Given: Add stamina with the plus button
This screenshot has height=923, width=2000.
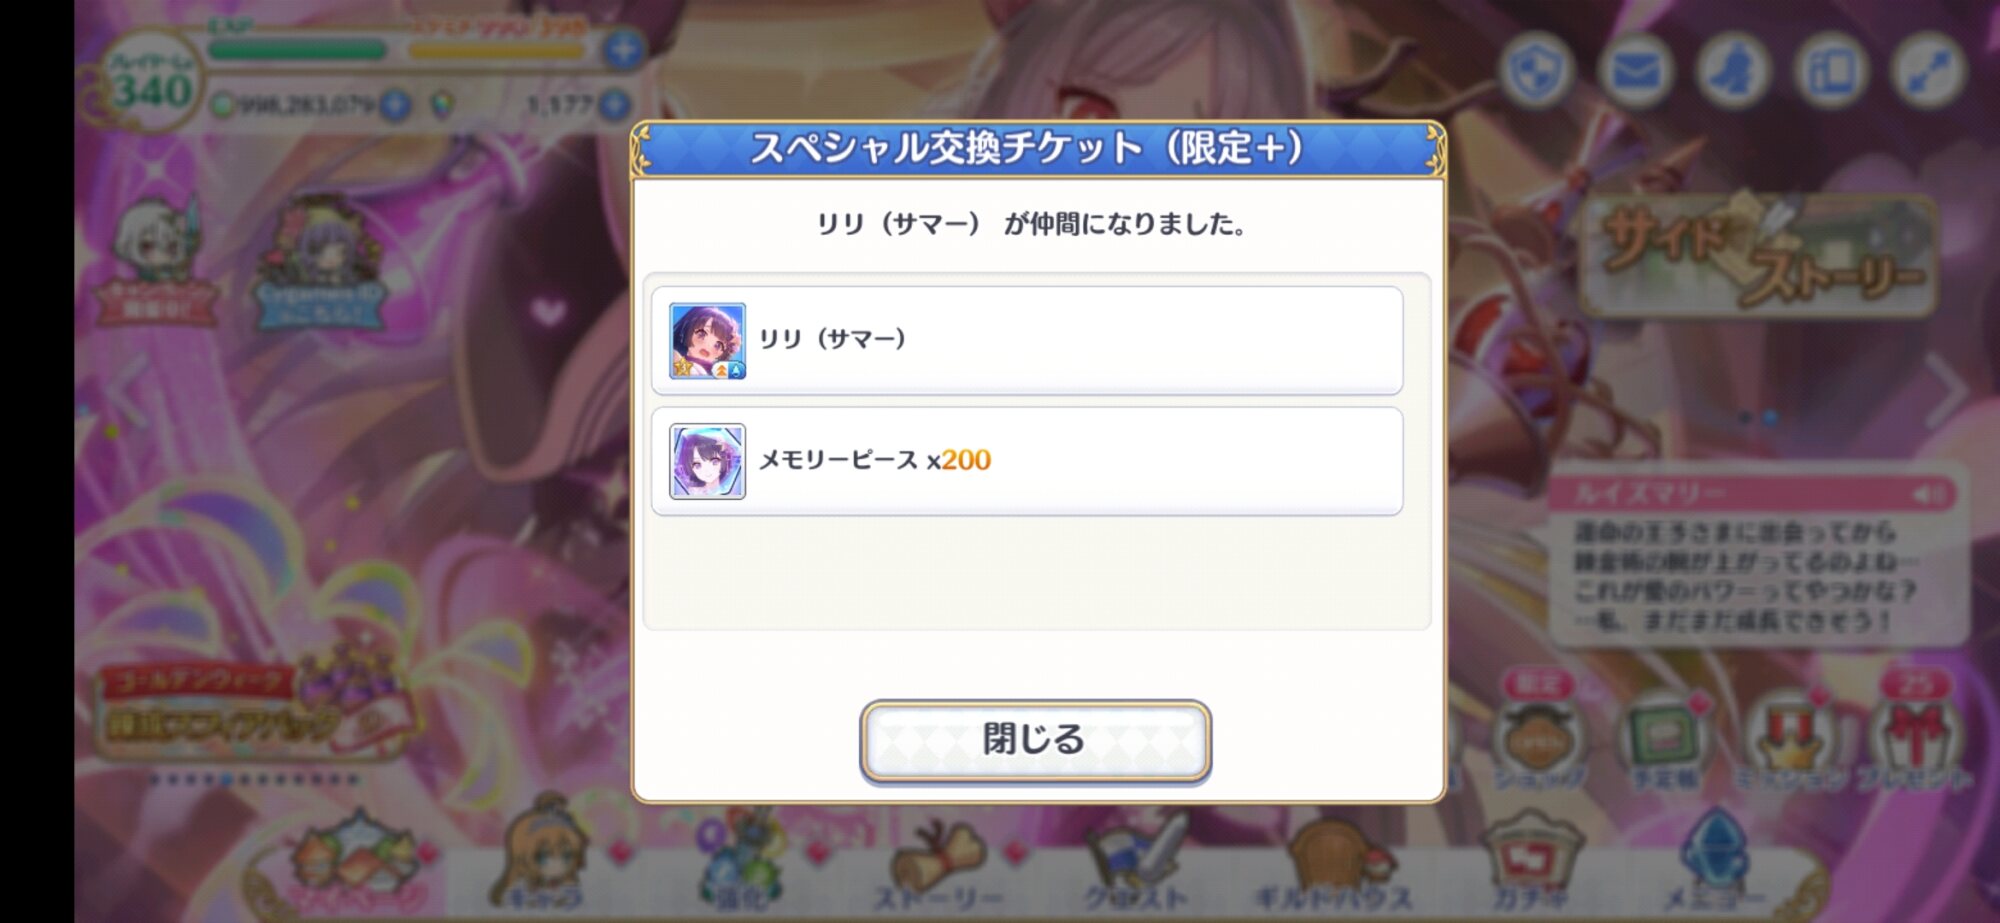Looking at the screenshot, I should click(623, 48).
